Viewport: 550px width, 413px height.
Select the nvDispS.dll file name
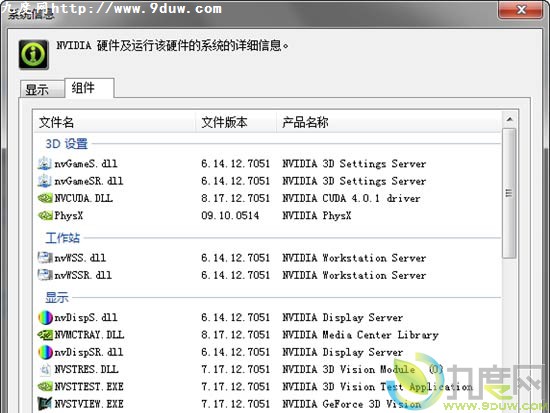coord(86,318)
